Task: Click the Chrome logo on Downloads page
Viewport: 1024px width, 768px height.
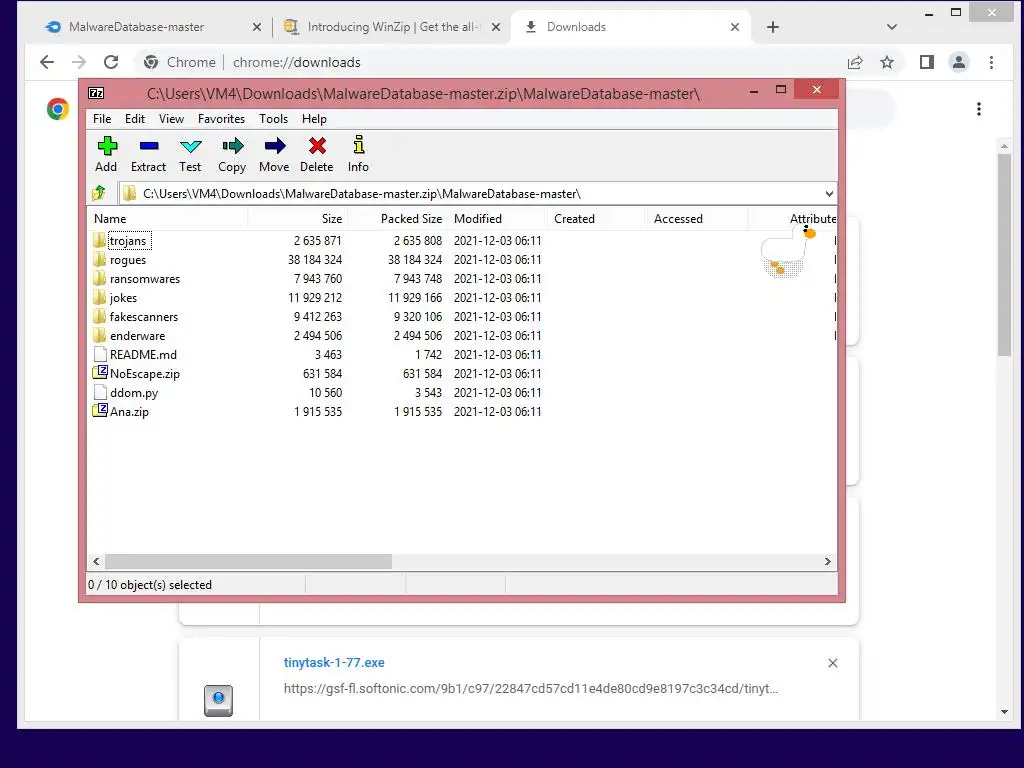Action: point(57,109)
